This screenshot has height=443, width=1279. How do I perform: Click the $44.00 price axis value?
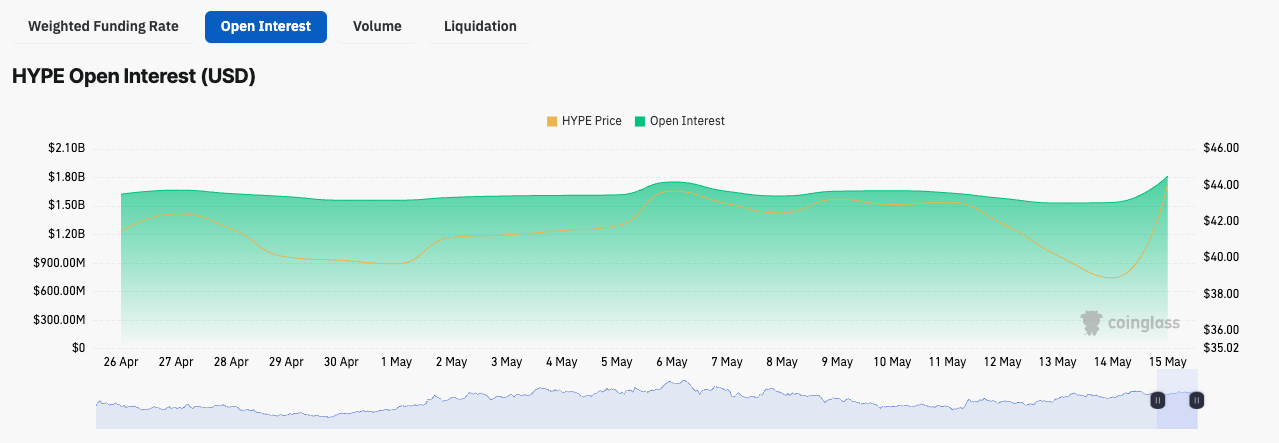click(1222, 185)
